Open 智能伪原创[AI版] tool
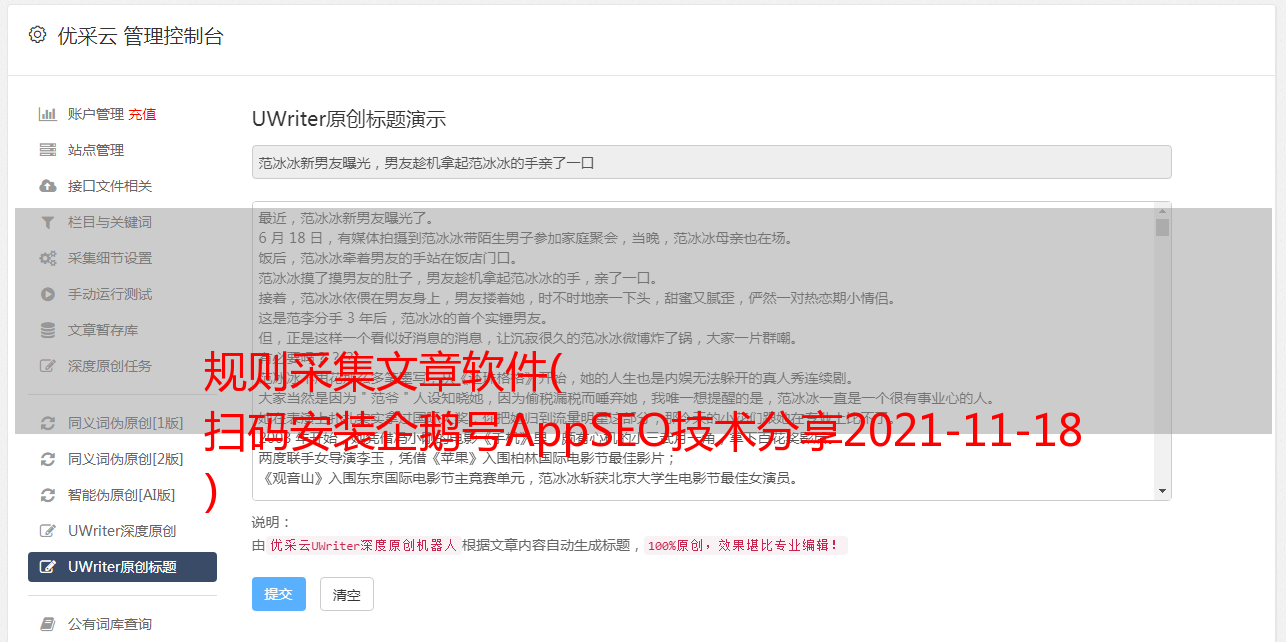 click(x=122, y=495)
